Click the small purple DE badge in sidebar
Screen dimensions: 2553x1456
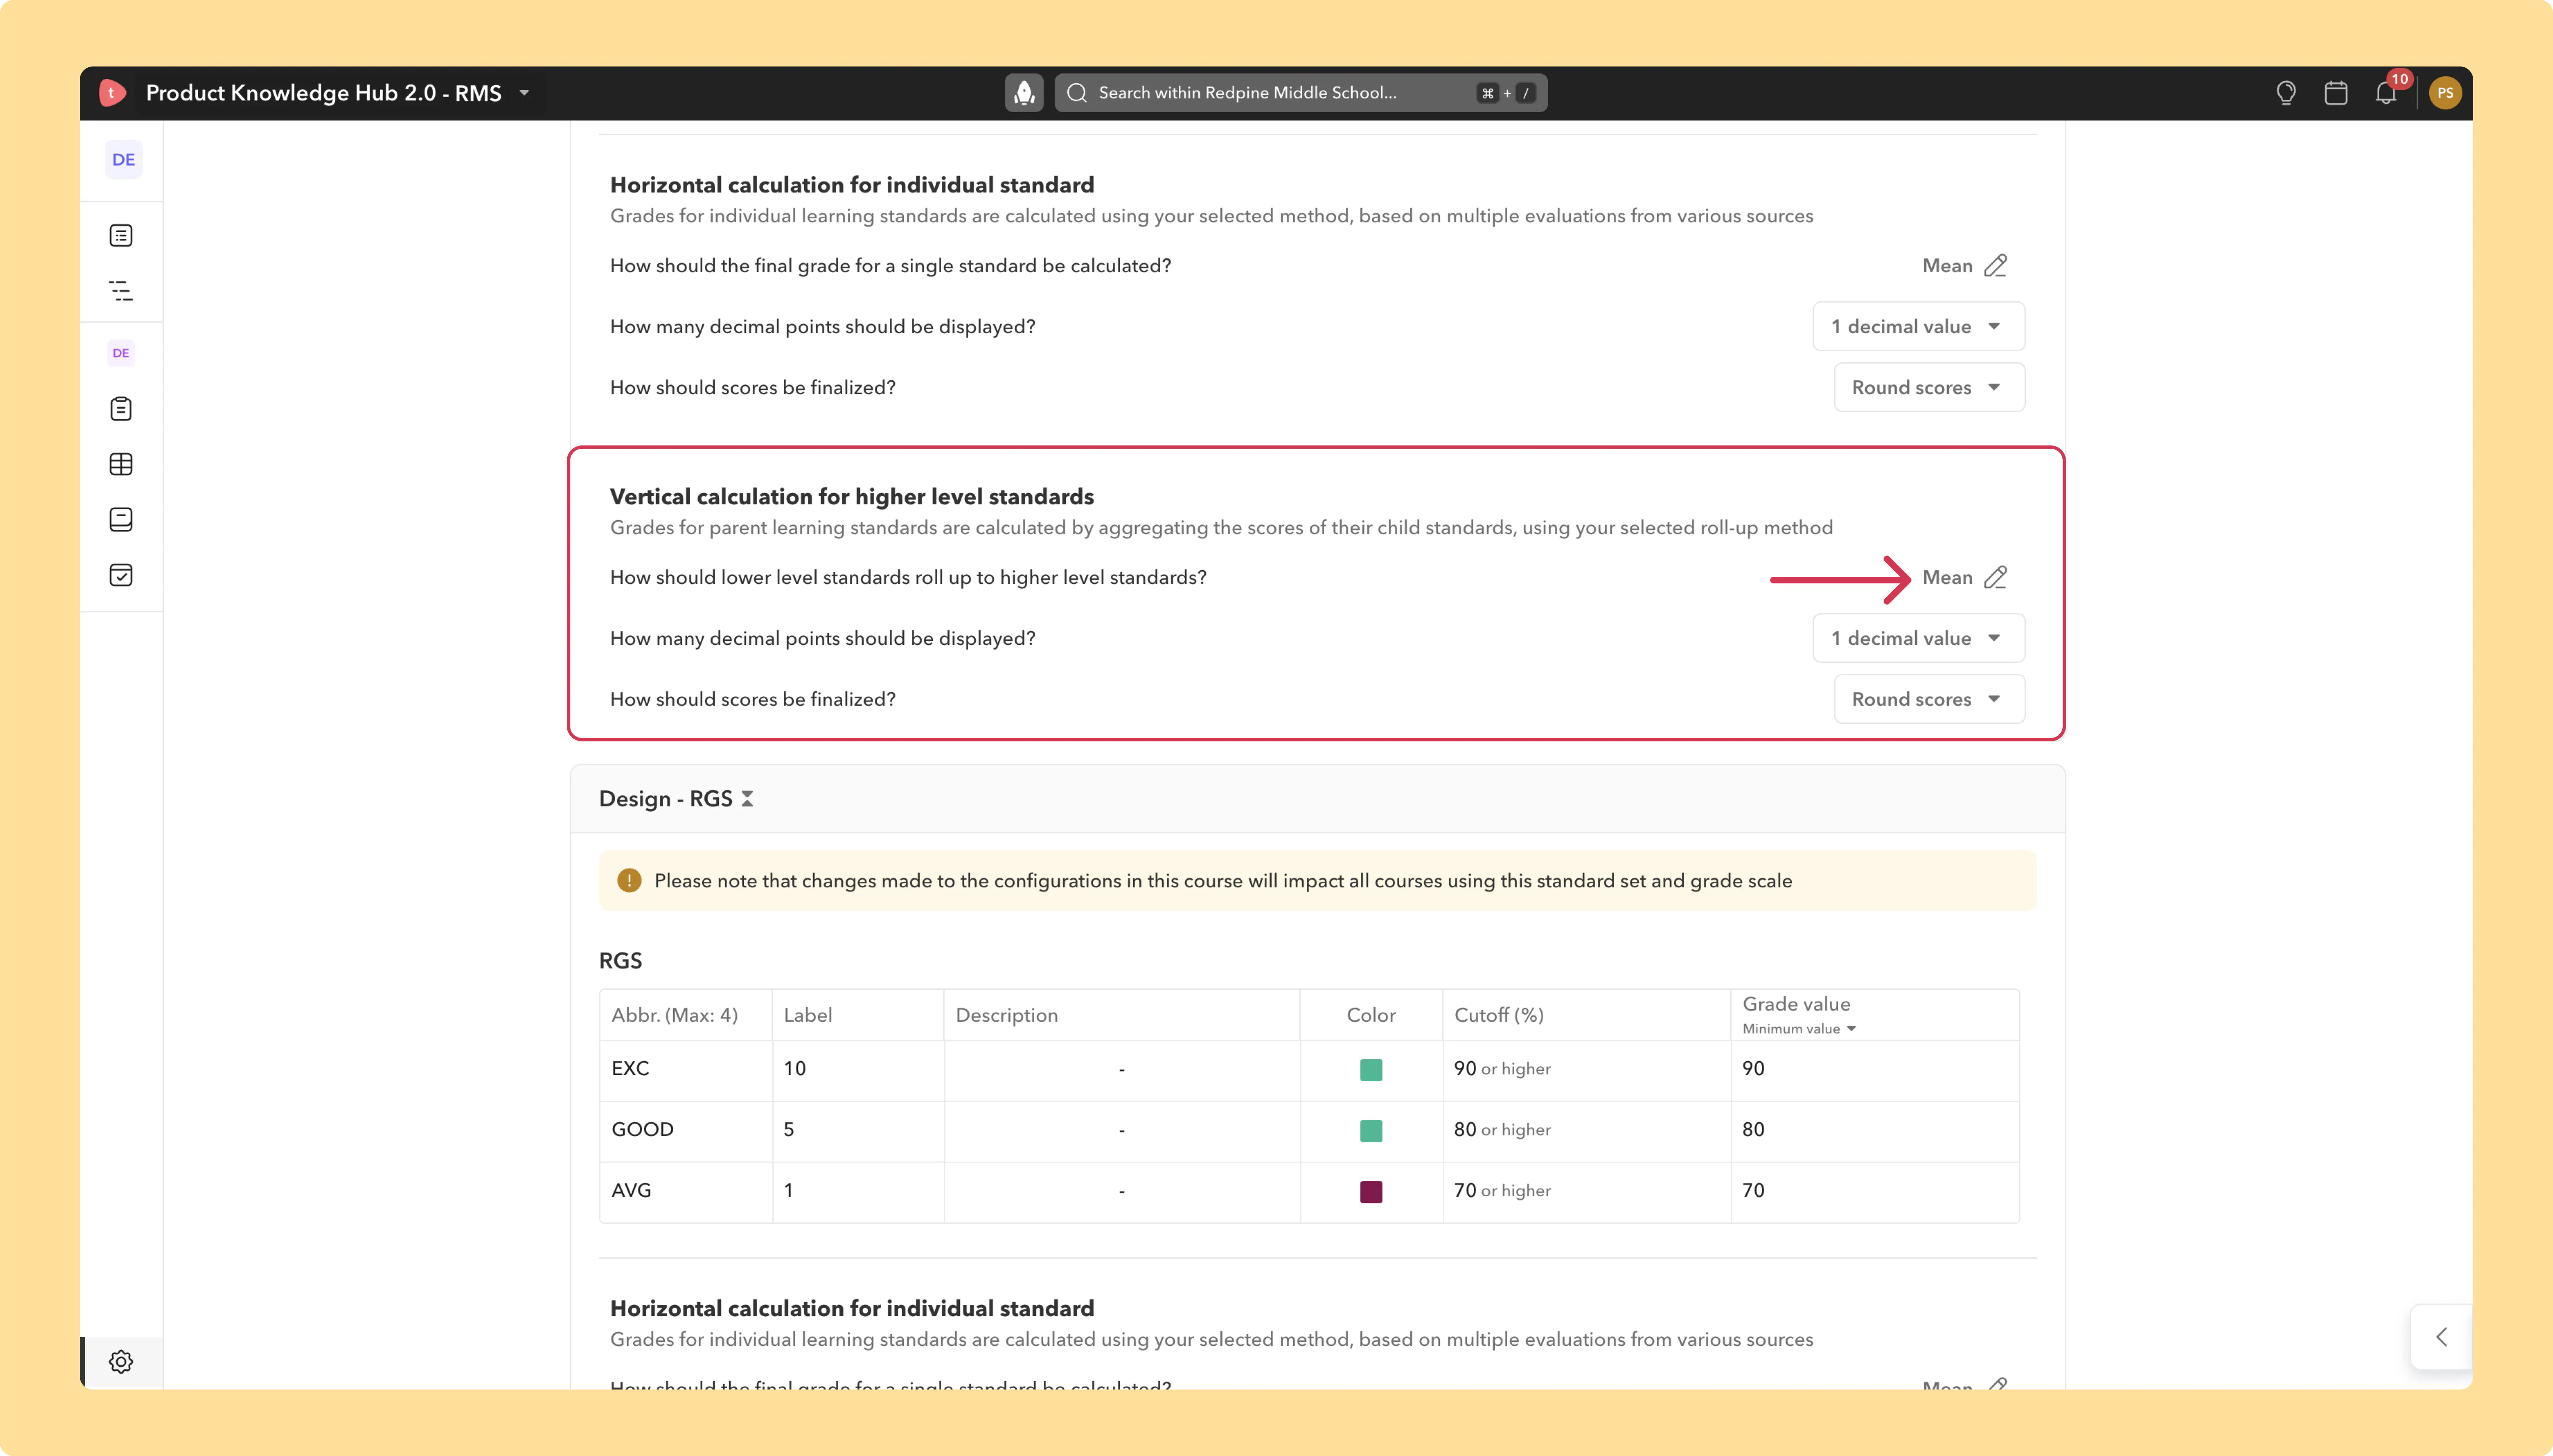coord(121,353)
